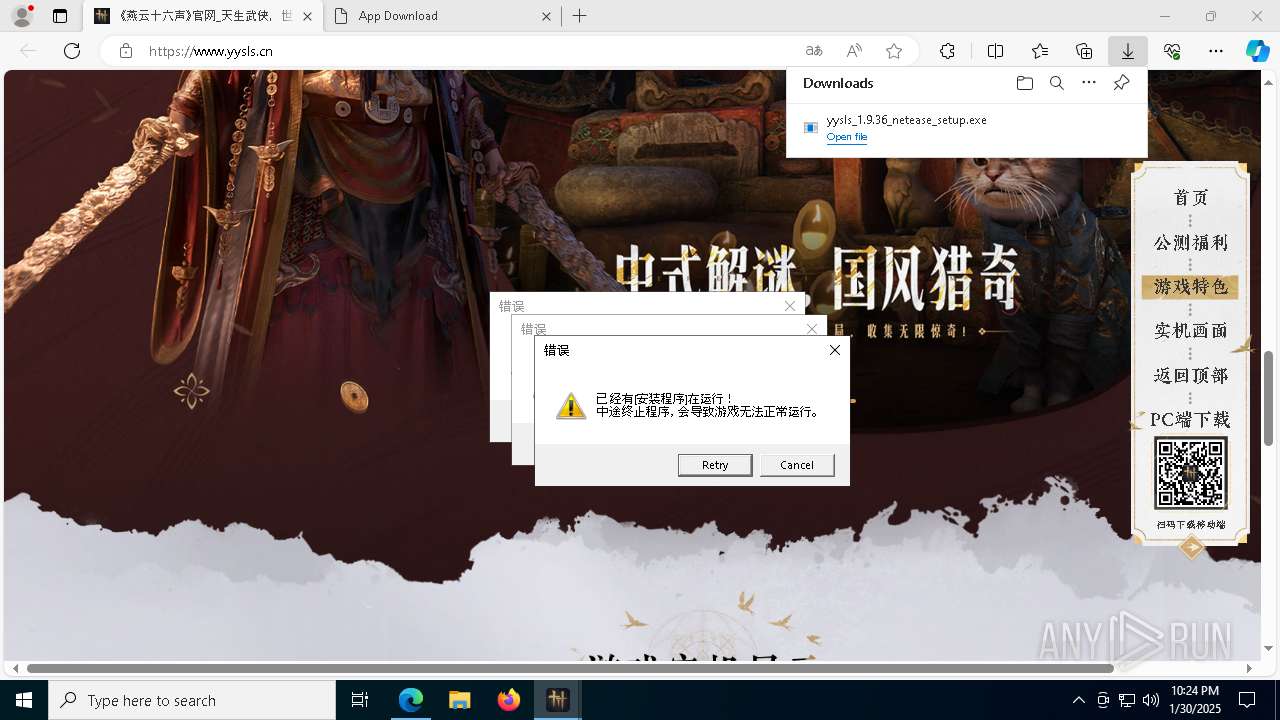Show hidden system tray icons

pos(1078,700)
